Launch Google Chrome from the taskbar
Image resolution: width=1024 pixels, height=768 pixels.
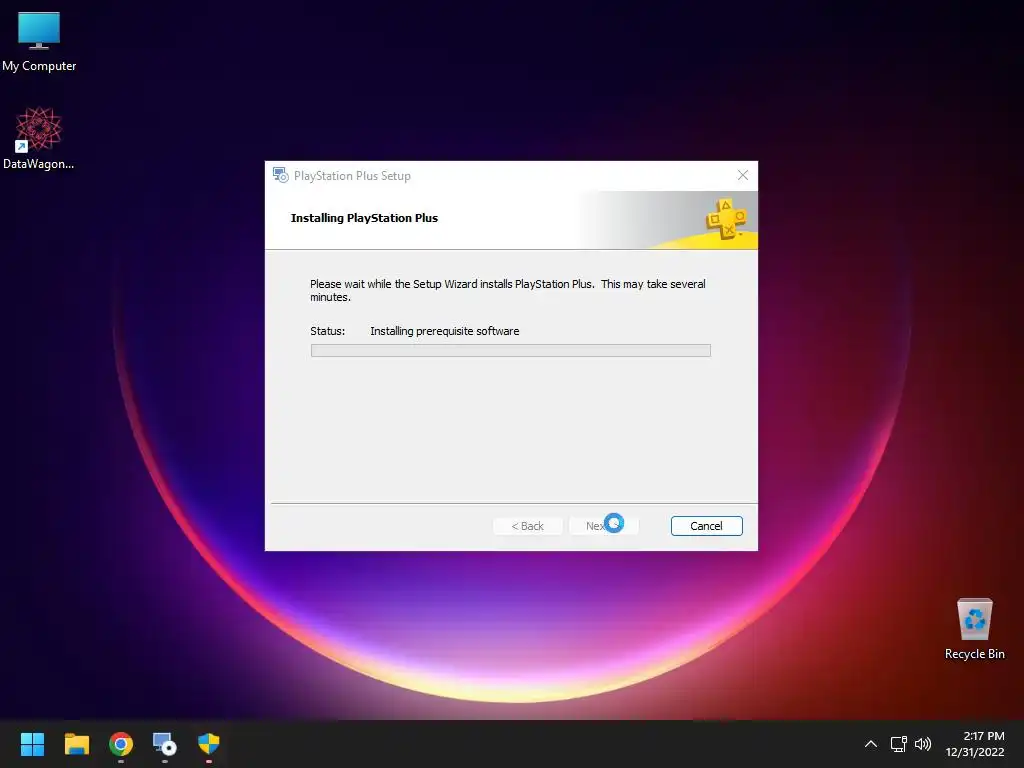[x=121, y=744]
